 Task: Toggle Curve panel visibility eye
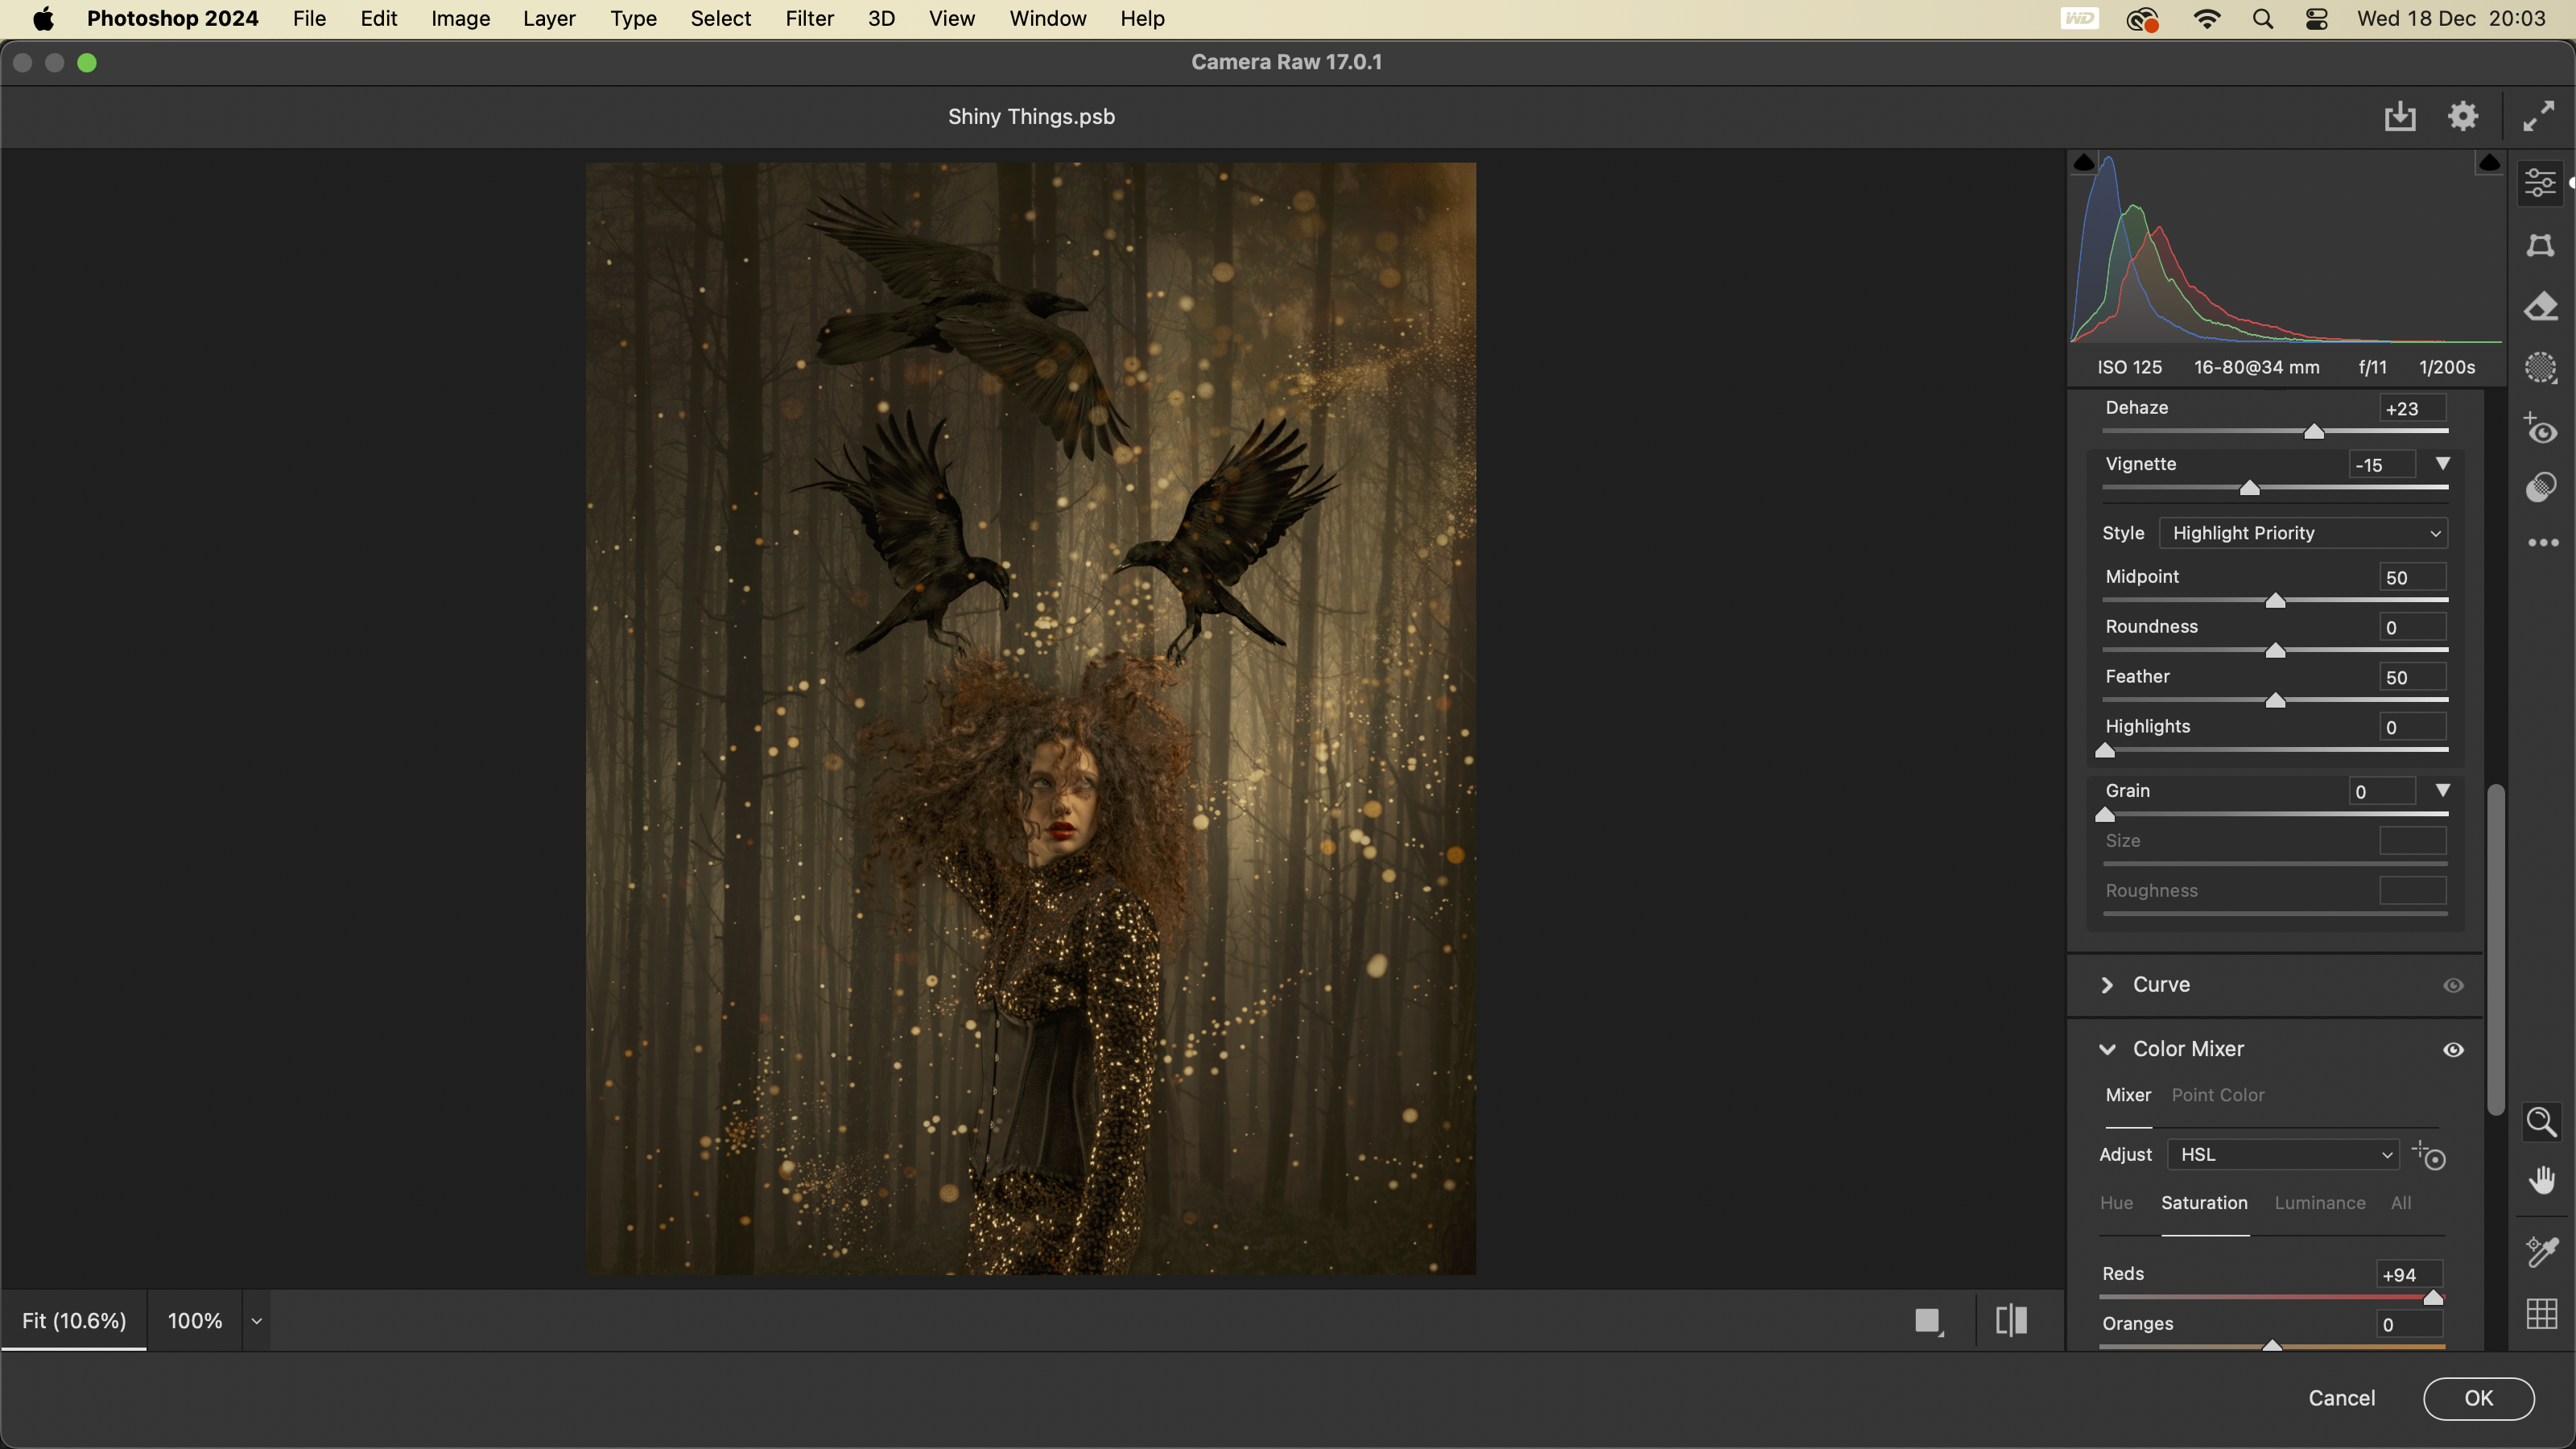2453,985
